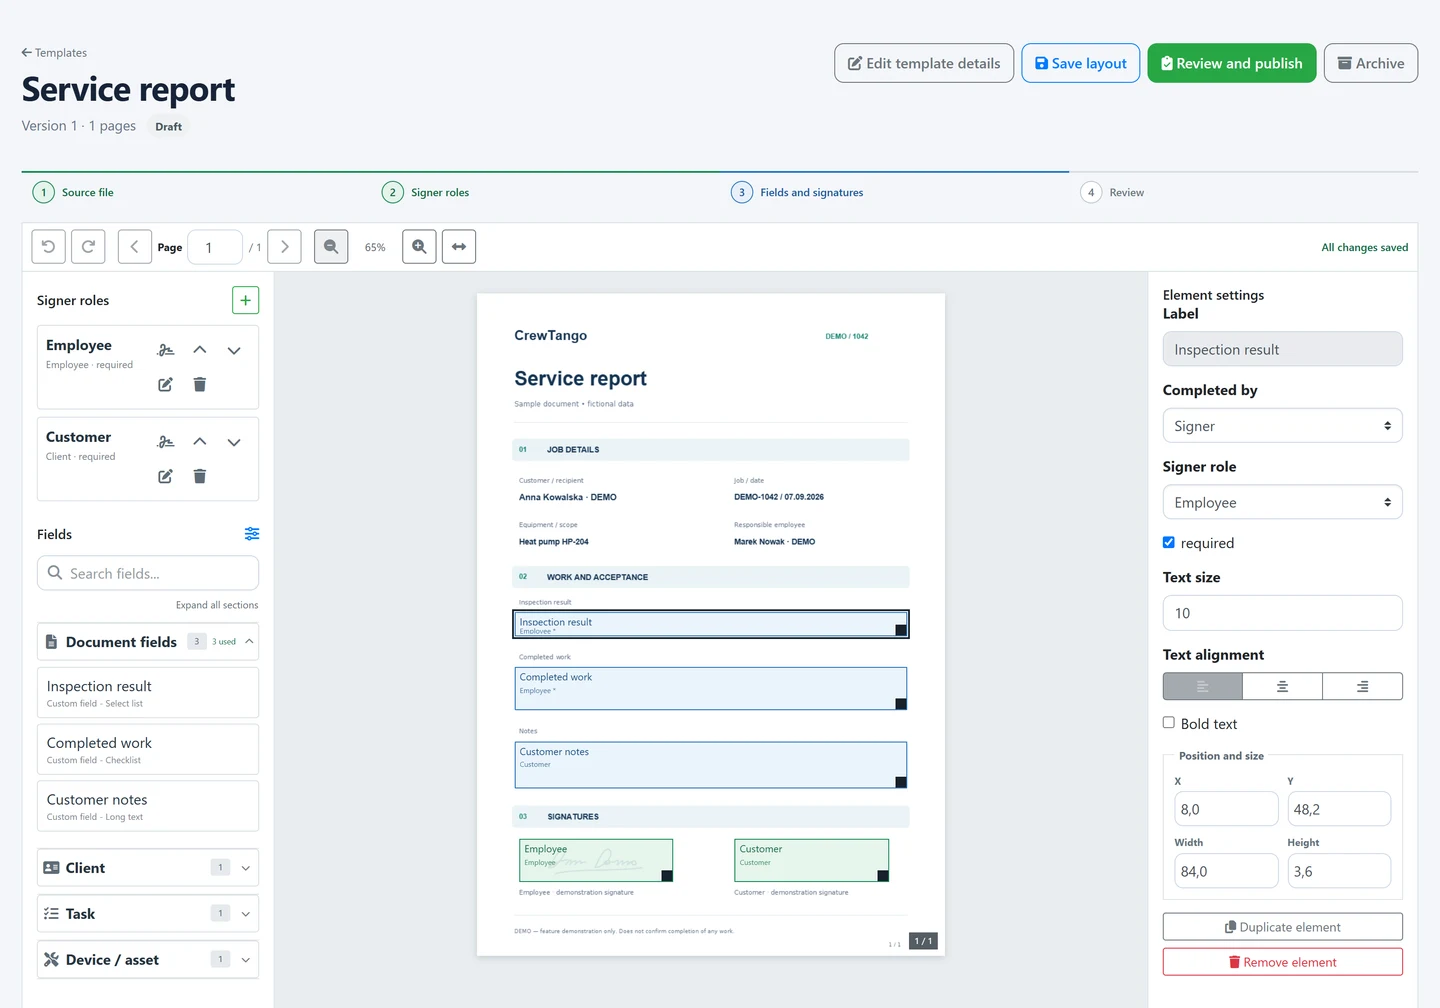Go to the Signer roles step

pyautogui.click(x=426, y=192)
